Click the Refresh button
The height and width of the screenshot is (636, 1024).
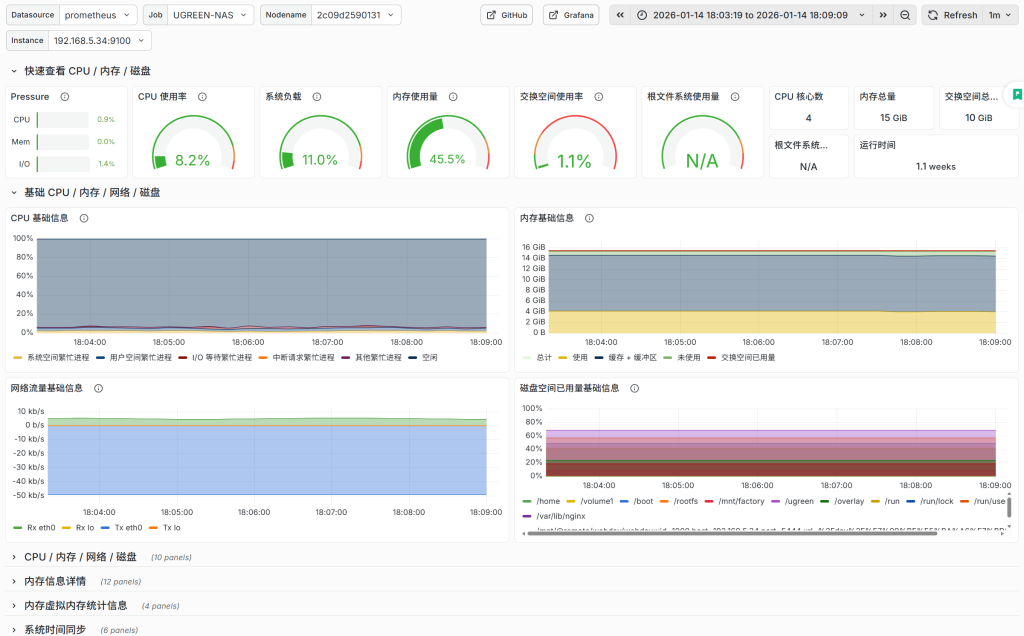(x=952, y=15)
